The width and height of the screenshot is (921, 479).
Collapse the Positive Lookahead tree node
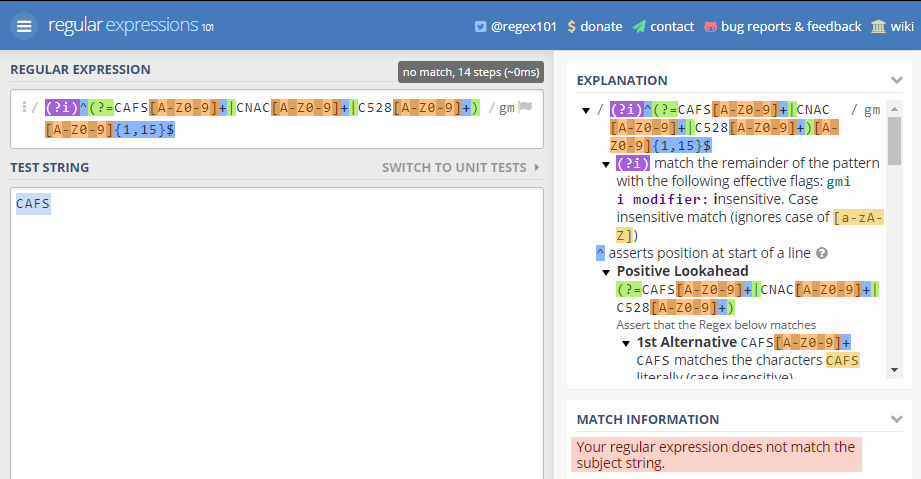coord(606,272)
